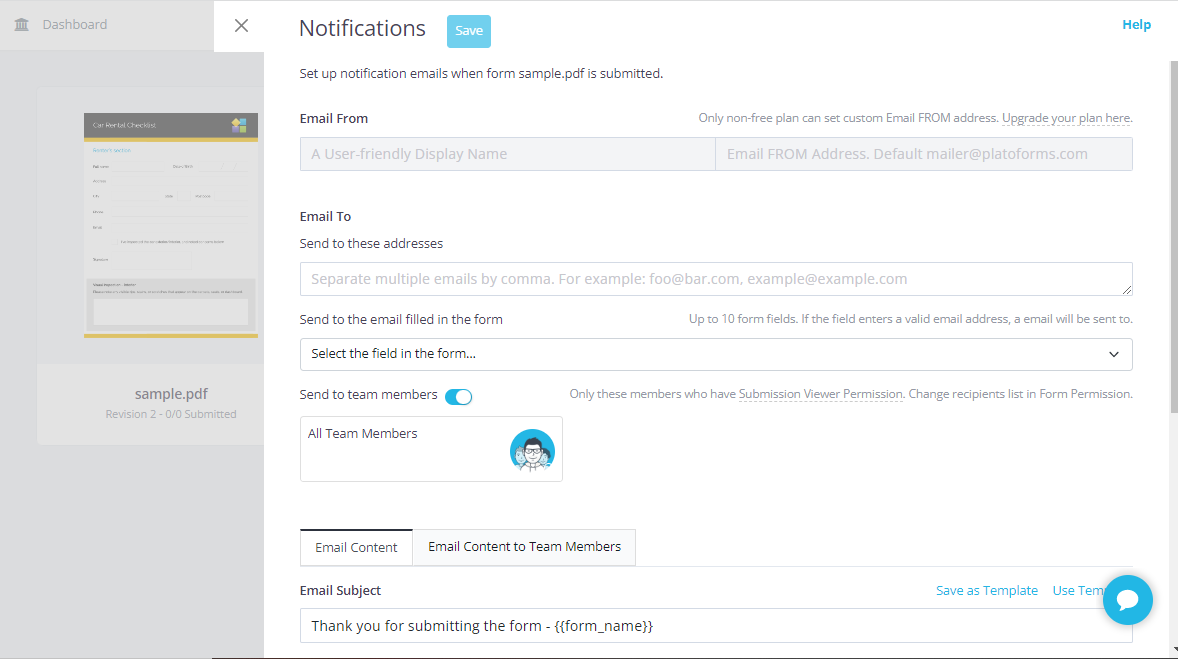The width and height of the screenshot is (1178, 659).
Task: Open Submission Viewer Permission link
Action: [820, 394]
